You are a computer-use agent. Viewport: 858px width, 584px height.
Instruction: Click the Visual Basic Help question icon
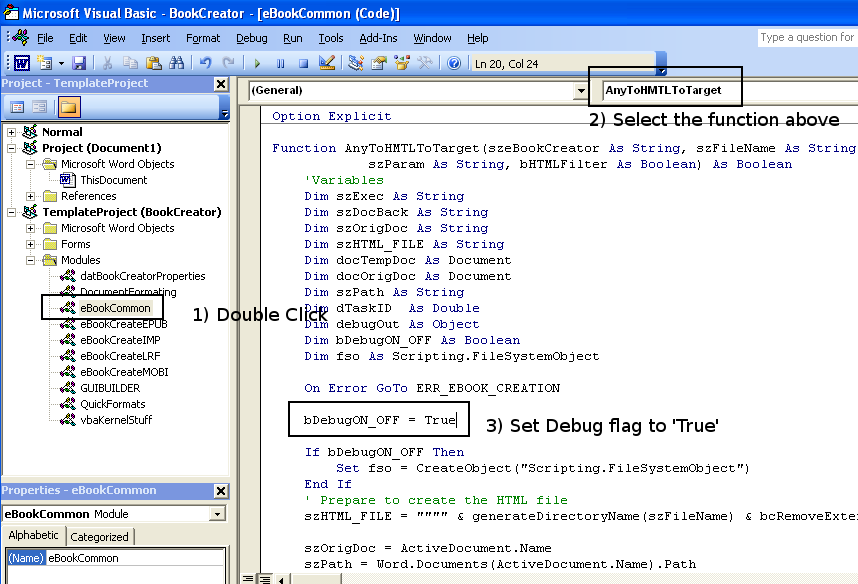pyautogui.click(x=454, y=63)
